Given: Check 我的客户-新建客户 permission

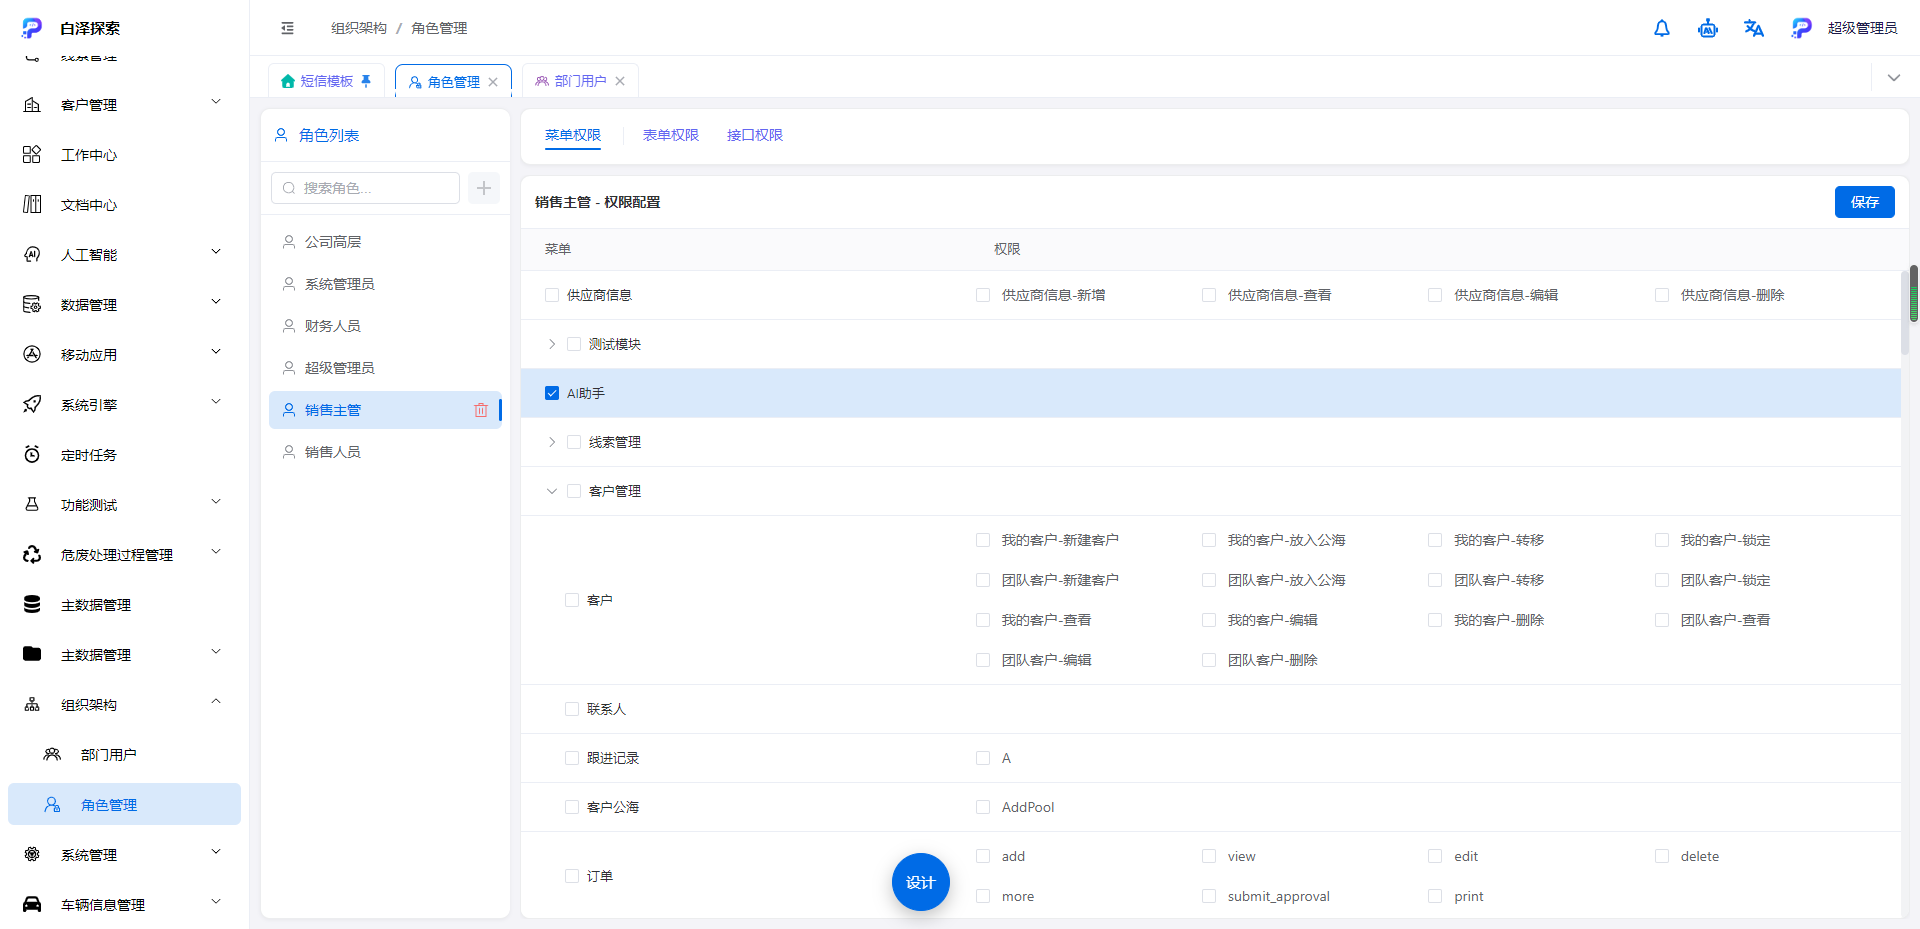Looking at the screenshot, I should coord(983,540).
